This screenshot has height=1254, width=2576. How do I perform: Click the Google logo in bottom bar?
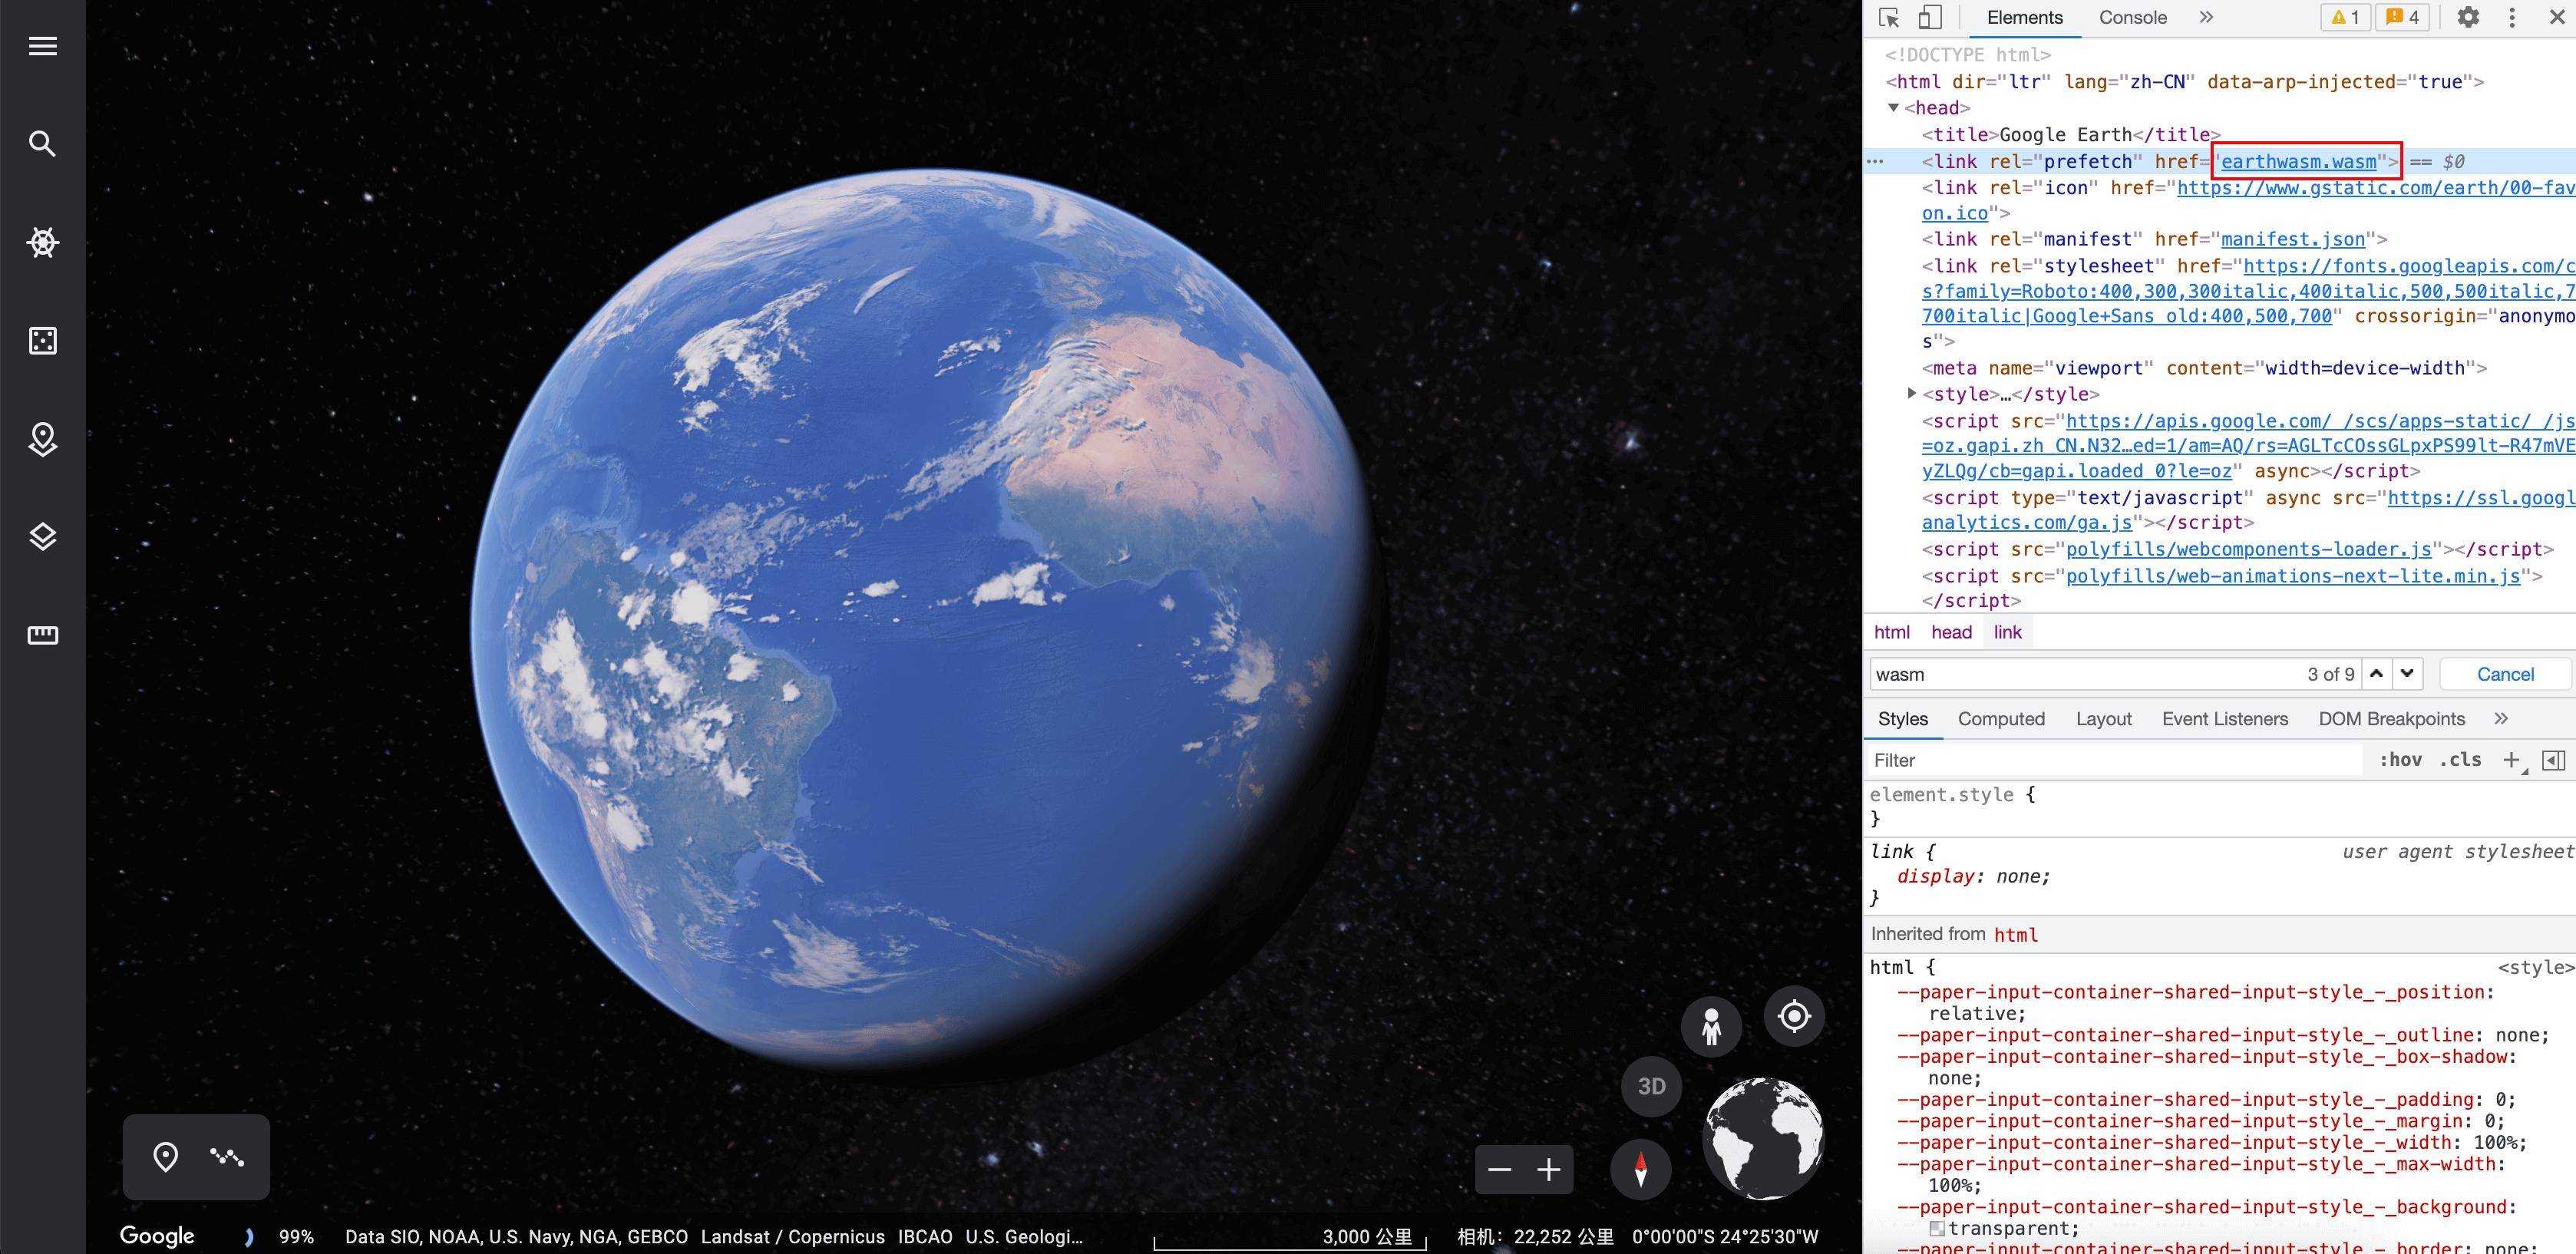[157, 1237]
